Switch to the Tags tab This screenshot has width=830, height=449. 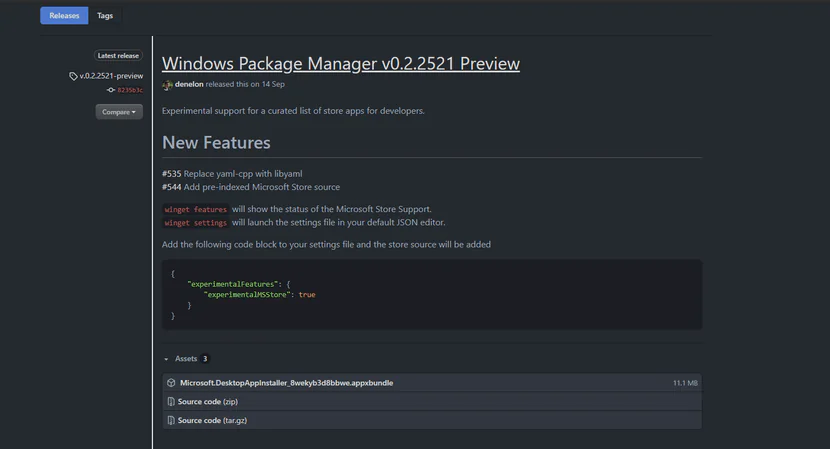point(105,16)
